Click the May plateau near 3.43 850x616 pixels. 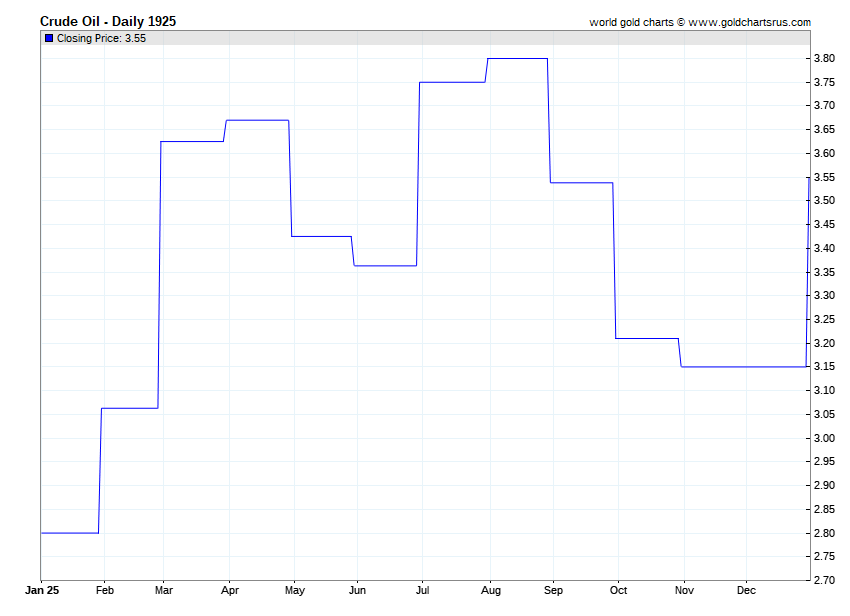pyautogui.click(x=321, y=236)
